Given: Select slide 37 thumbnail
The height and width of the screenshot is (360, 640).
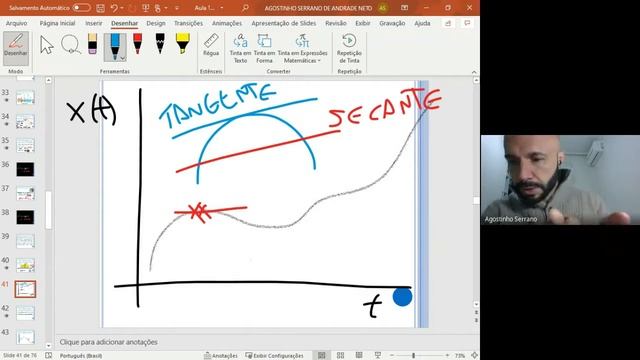Looking at the screenshot, I should click(25, 193).
